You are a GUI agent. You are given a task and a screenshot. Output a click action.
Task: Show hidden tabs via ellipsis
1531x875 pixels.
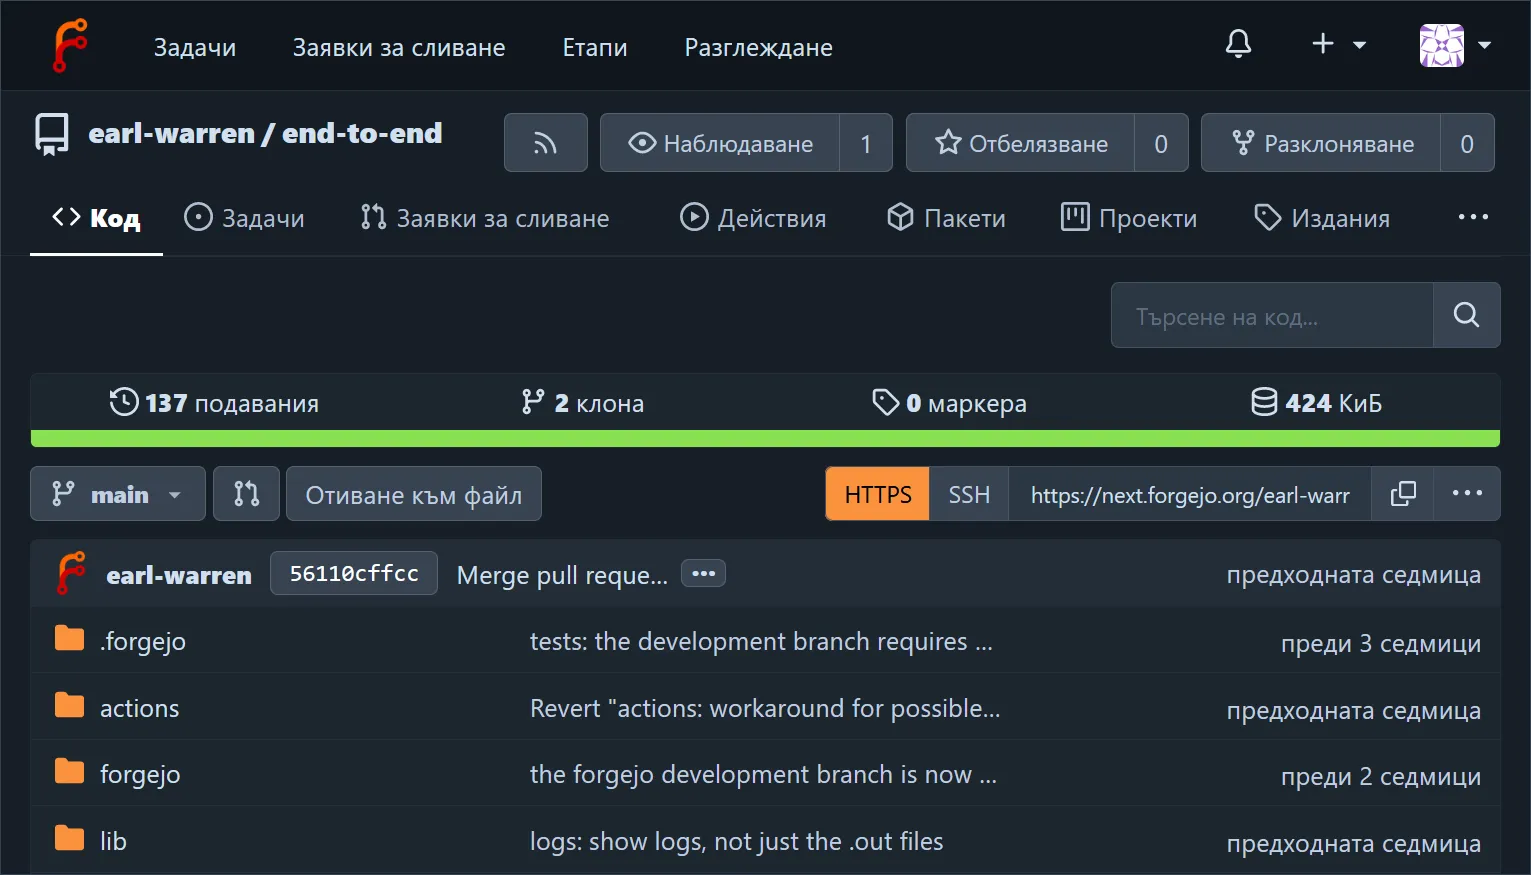(x=1472, y=217)
